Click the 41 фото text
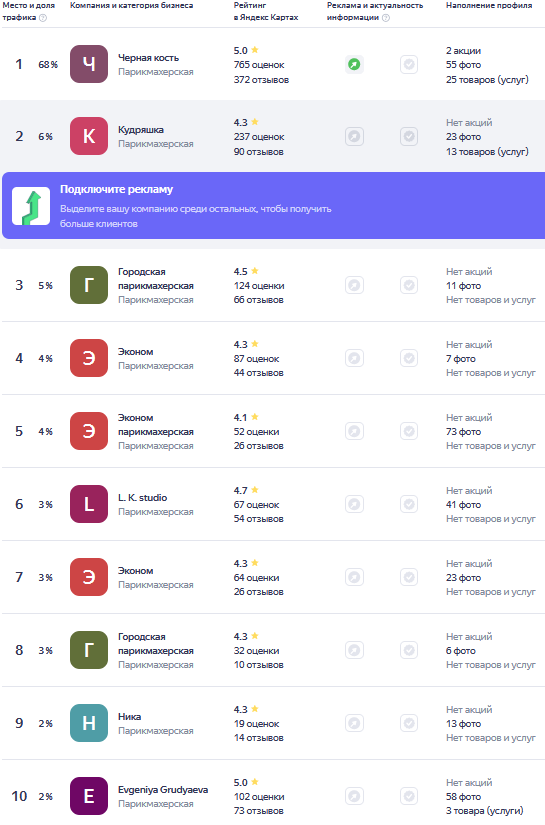545x825 pixels. click(463, 505)
